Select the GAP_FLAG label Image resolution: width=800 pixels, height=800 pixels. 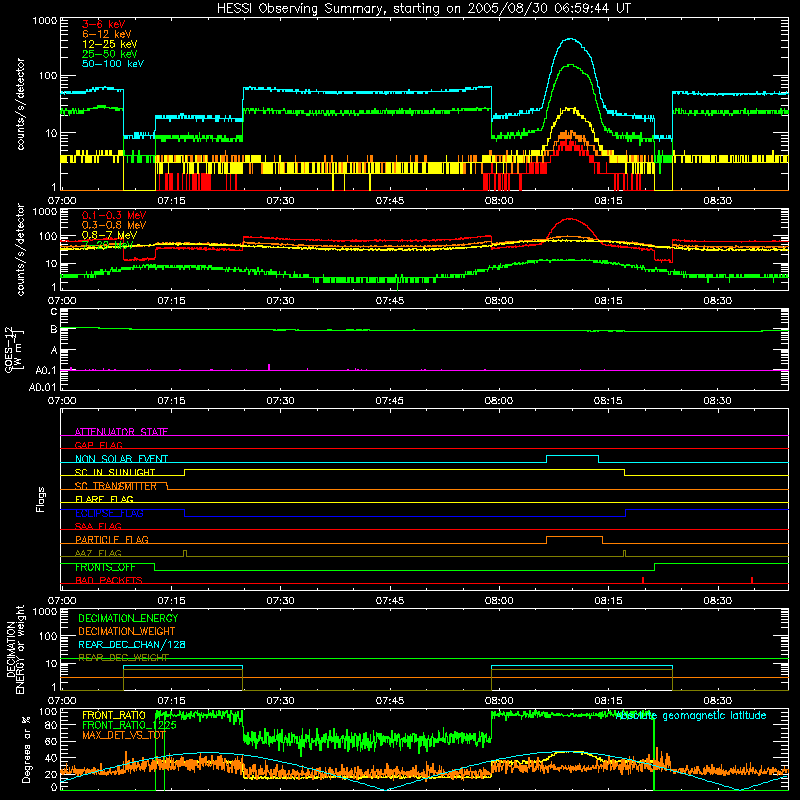click(x=98, y=445)
